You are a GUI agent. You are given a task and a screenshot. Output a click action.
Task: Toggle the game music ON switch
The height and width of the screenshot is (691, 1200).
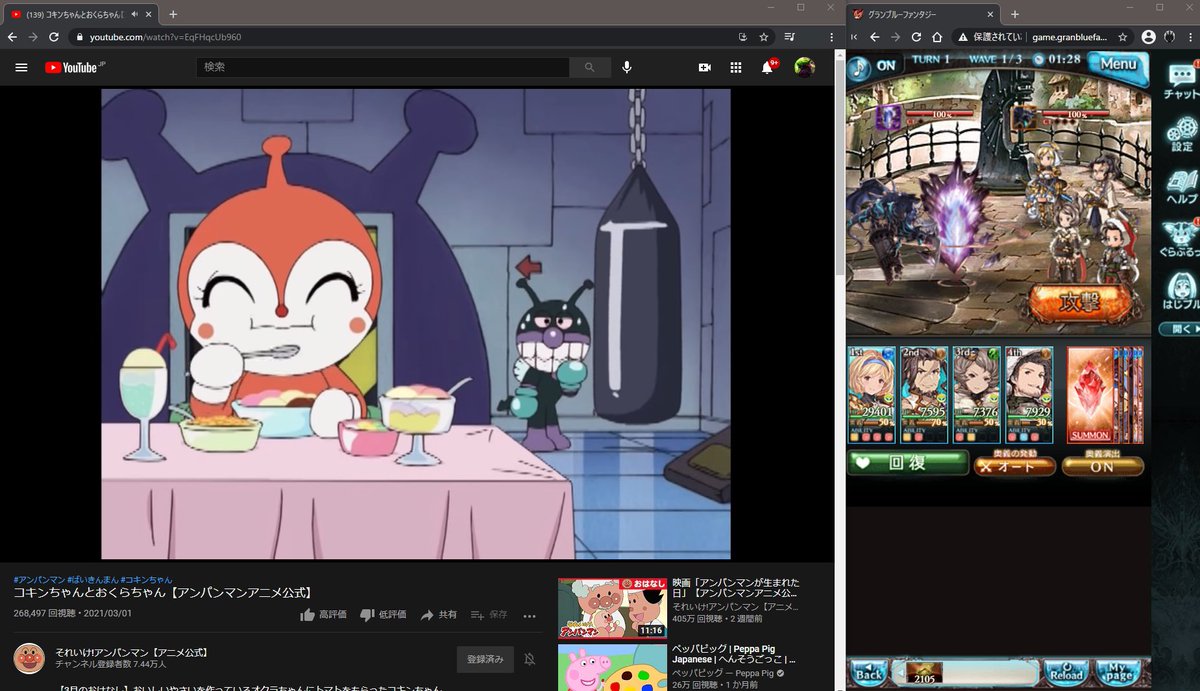pyautogui.click(x=874, y=66)
